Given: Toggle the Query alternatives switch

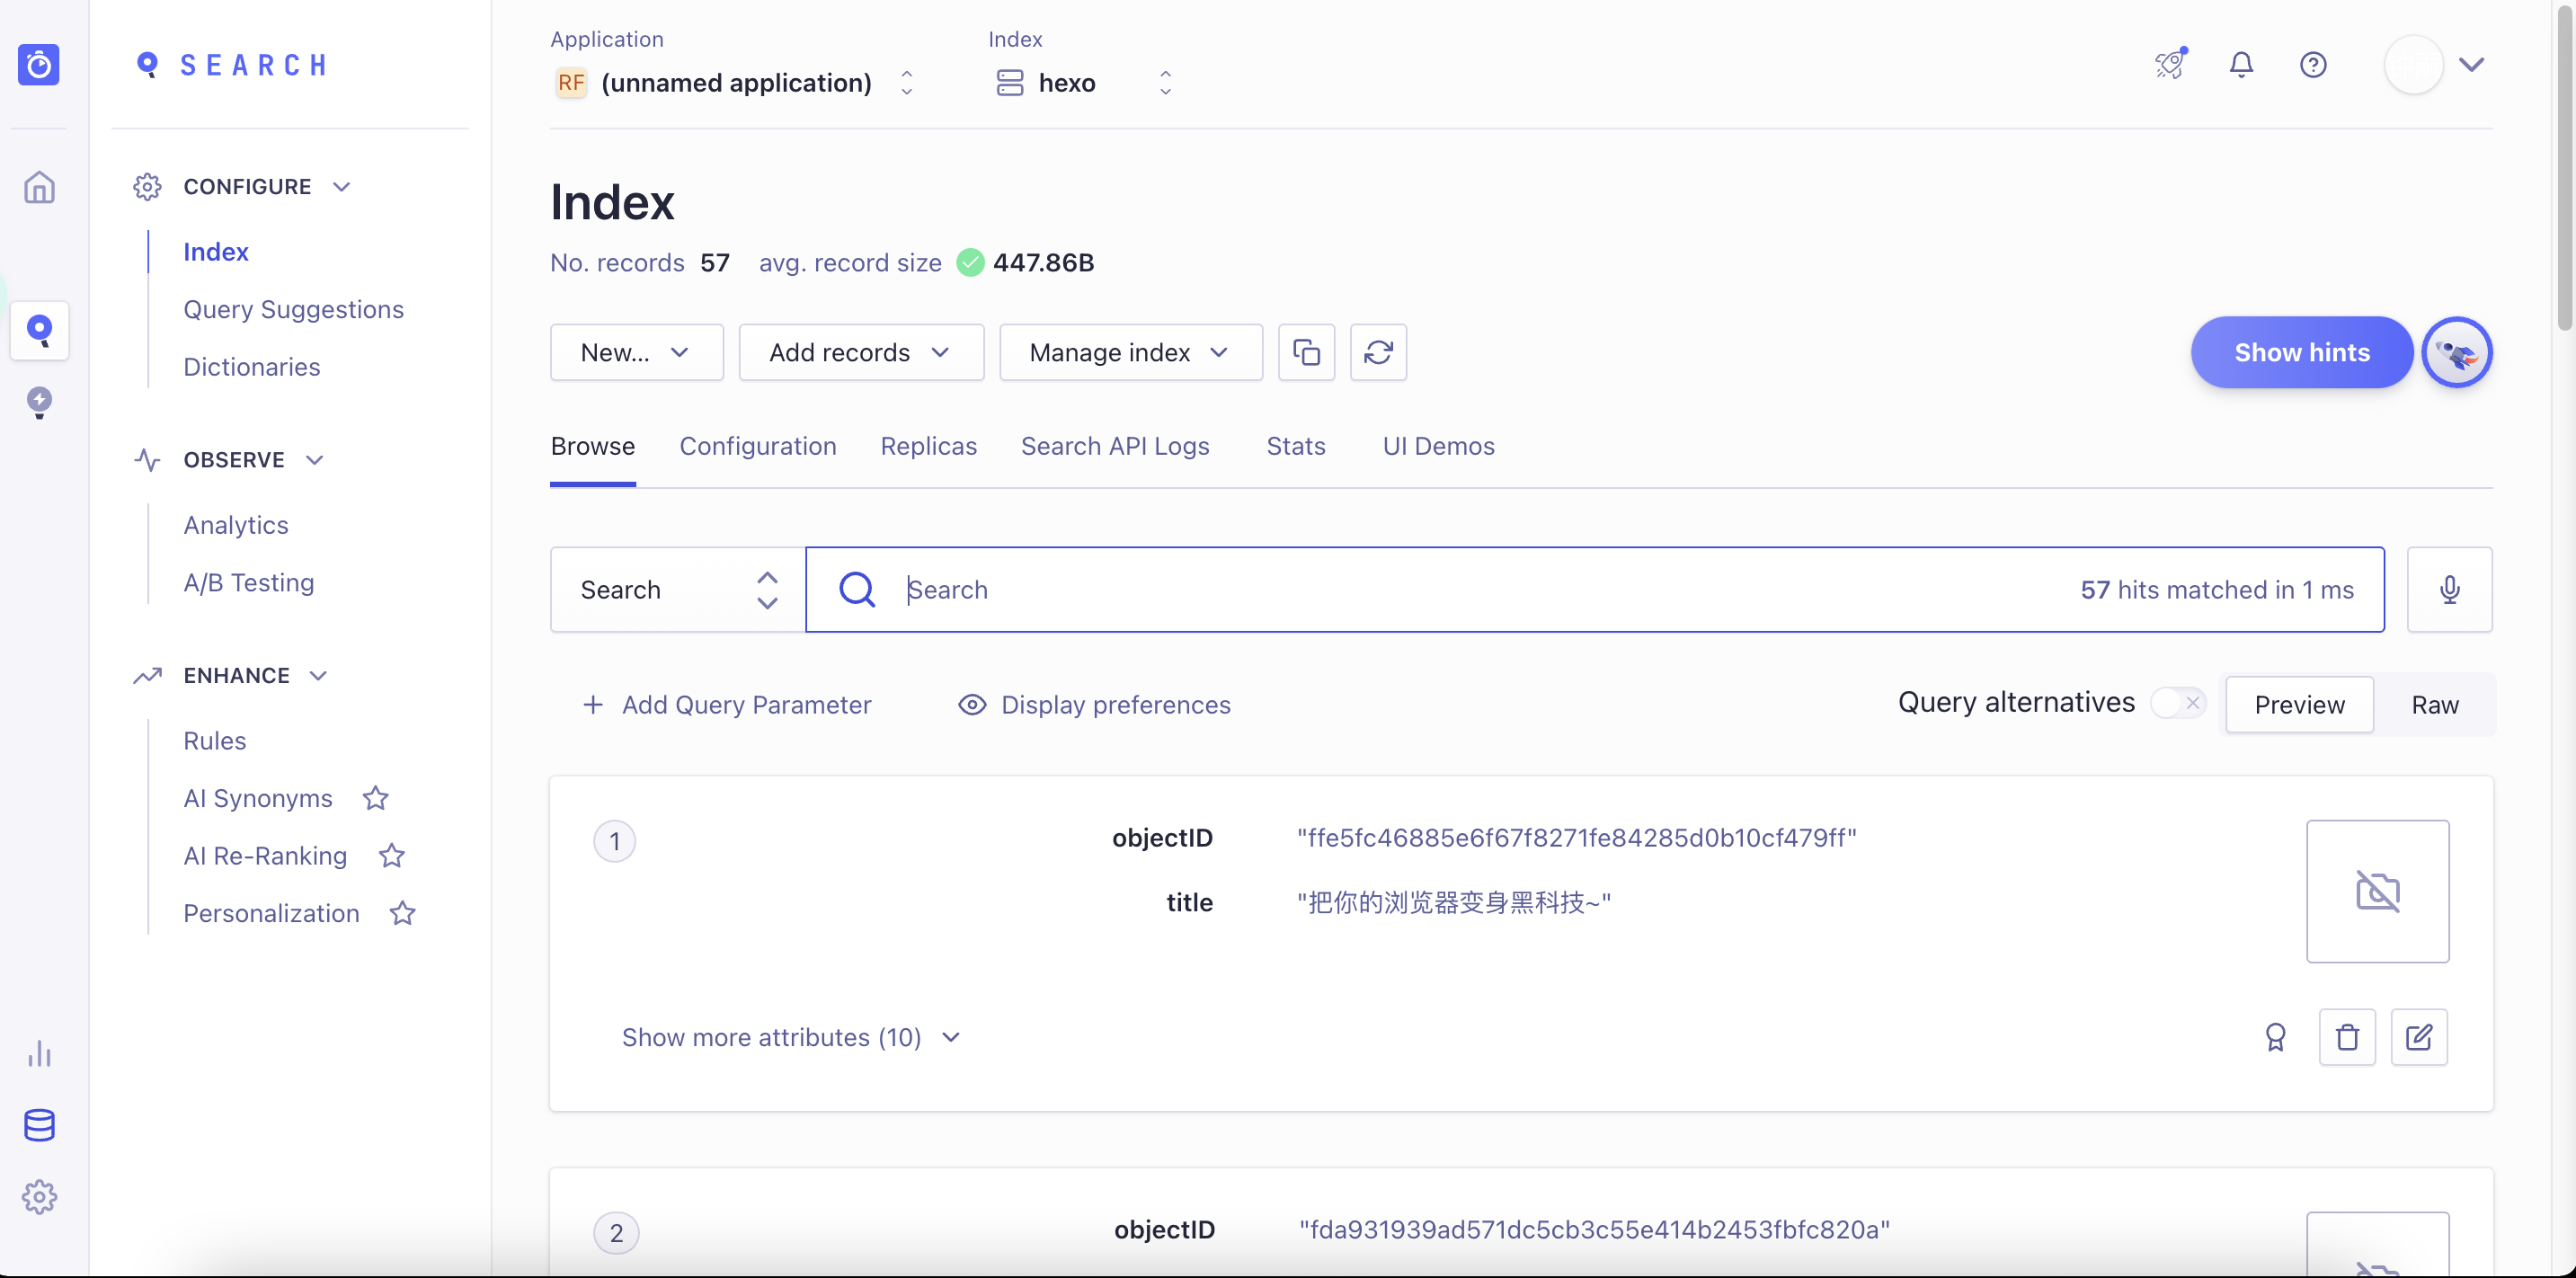Looking at the screenshot, I should (x=2177, y=703).
